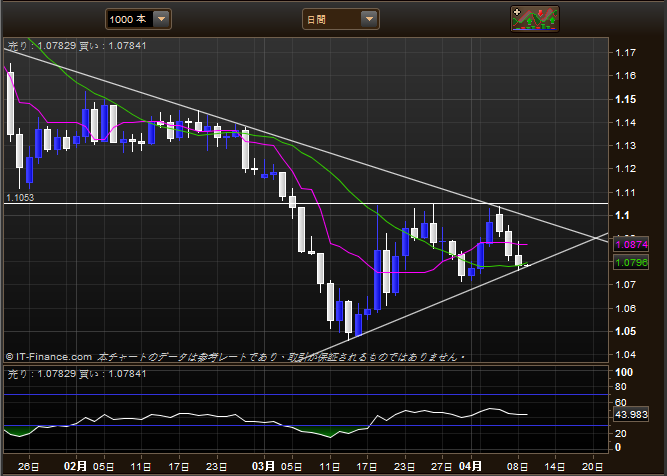Click the 1.06 price axis label
The height and width of the screenshot is (476, 667).
click(625, 308)
